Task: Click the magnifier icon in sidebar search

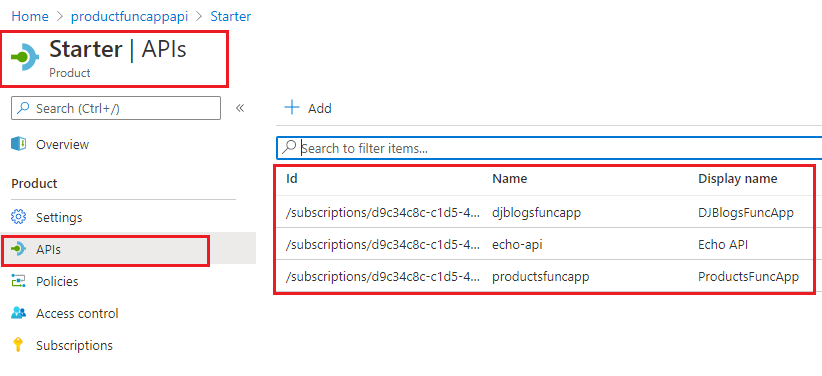Action: [x=24, y=108]
